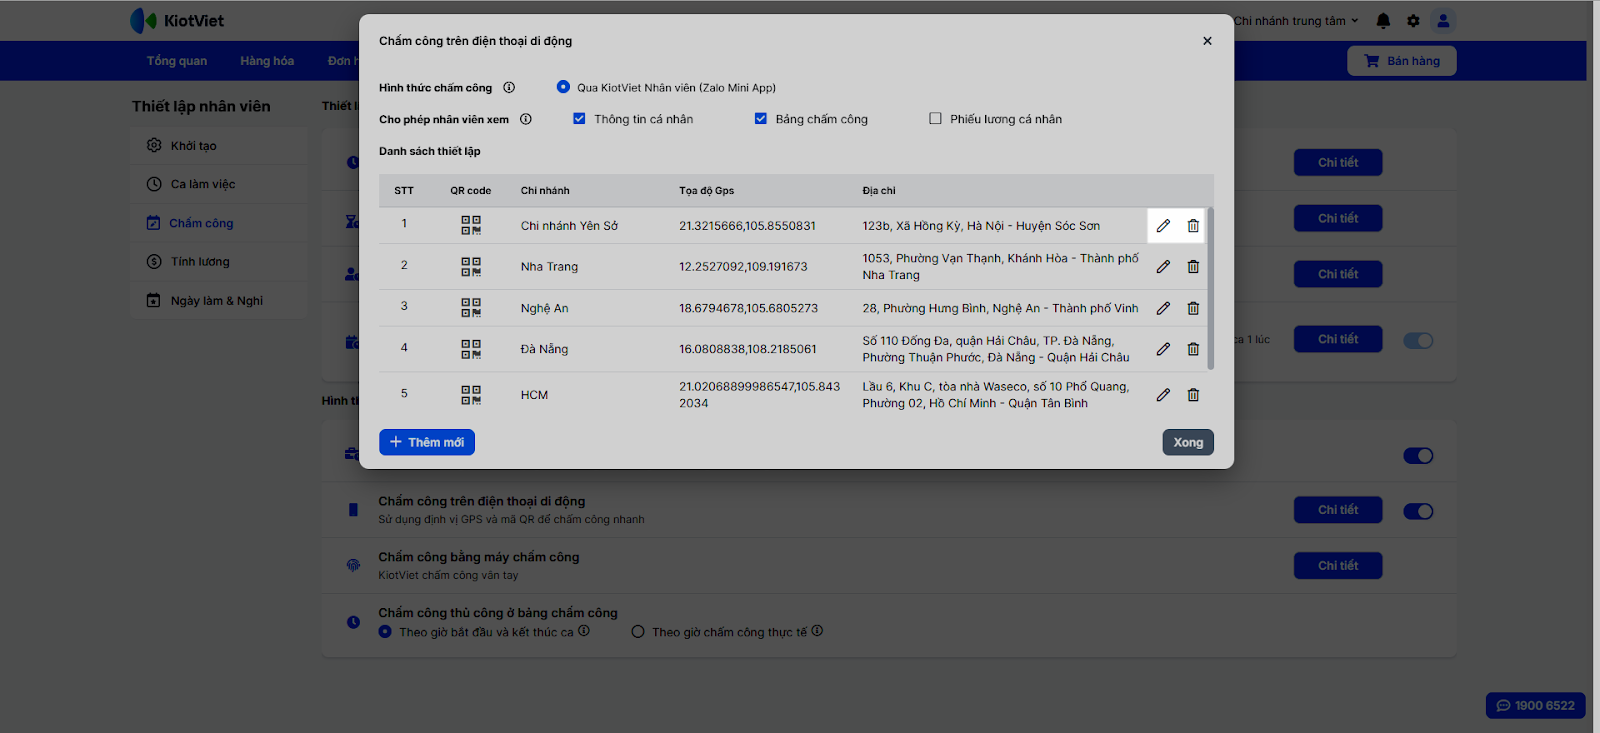Delete the Nha Trang branch row
Image resolution: width=1600 pixels, height=733 pixels.
coord(1193,267)
